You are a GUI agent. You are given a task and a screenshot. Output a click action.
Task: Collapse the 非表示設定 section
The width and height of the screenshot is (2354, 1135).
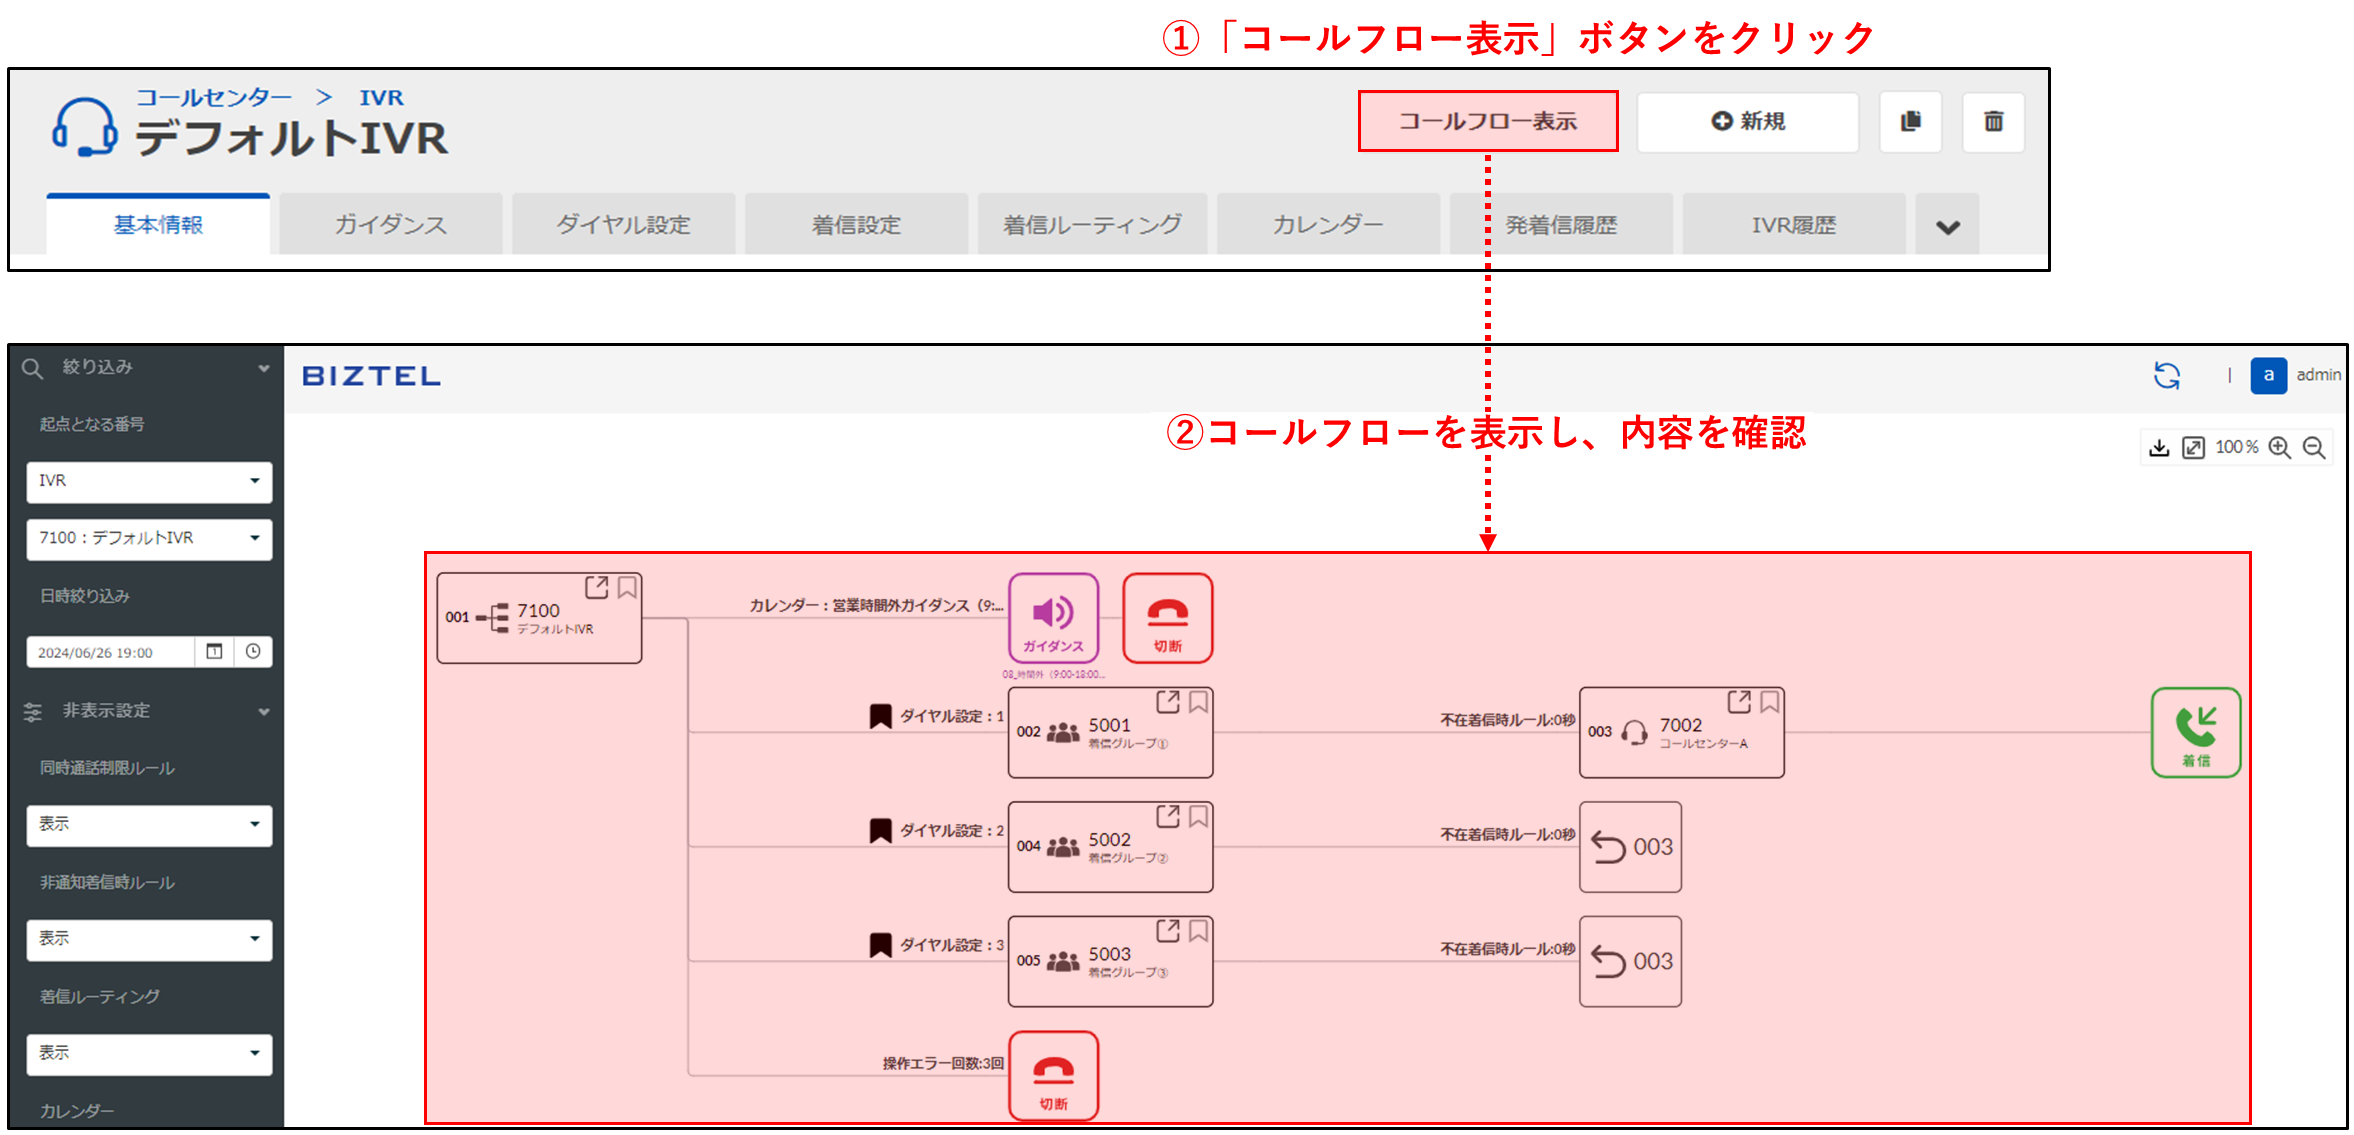tap(264, 712)
